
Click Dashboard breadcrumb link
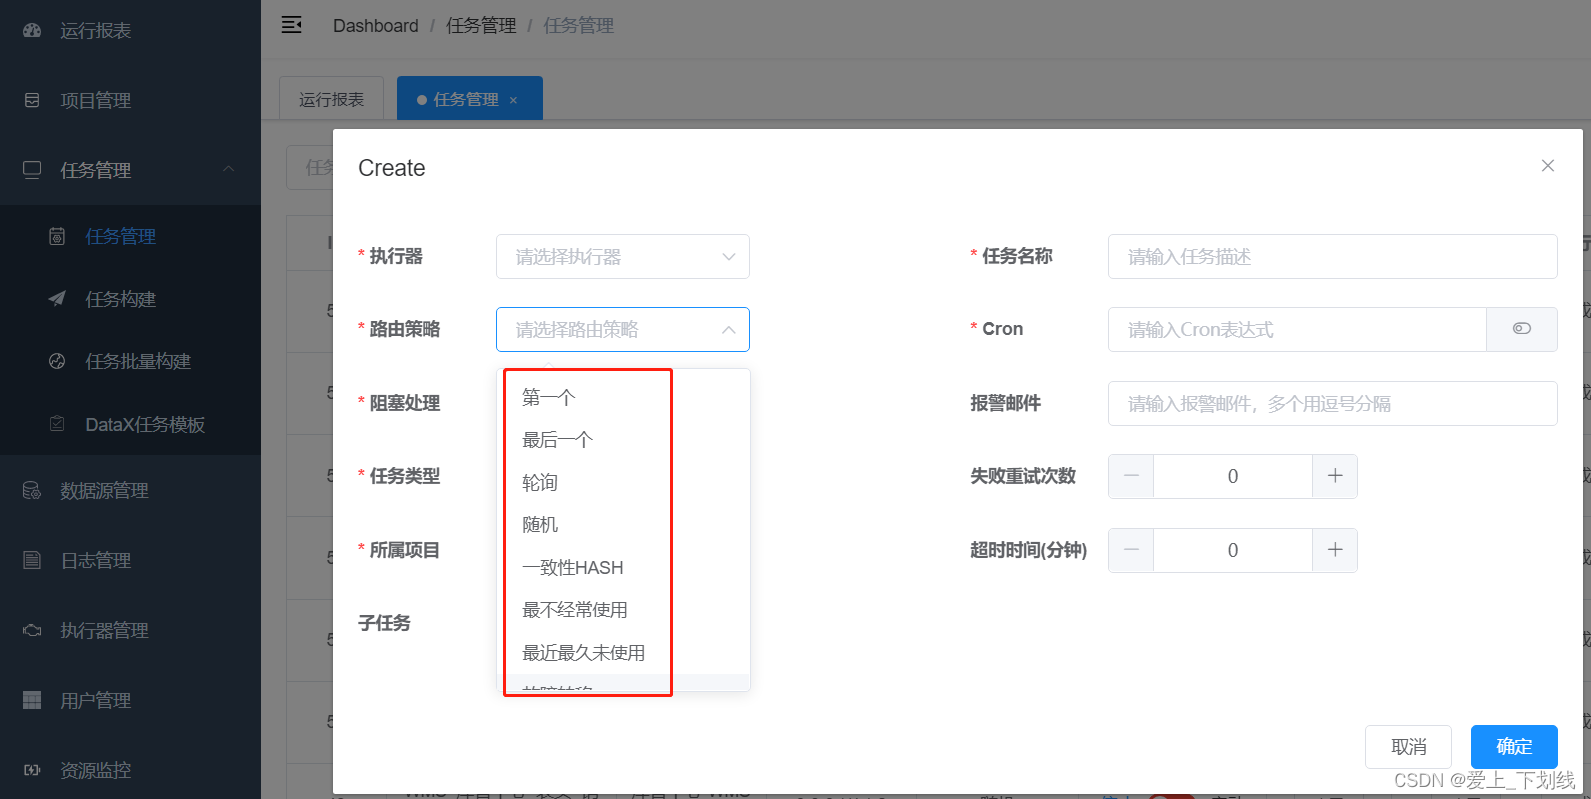coord(375,25)
